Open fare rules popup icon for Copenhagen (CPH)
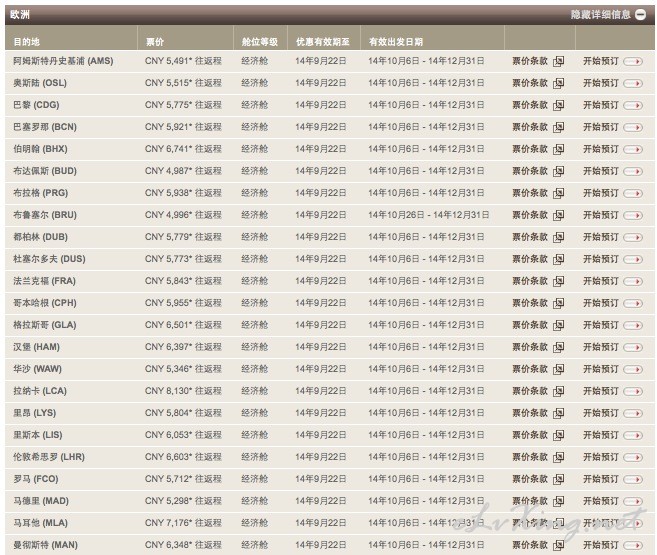This screenshot has width=657, height=555. (558, 303)
